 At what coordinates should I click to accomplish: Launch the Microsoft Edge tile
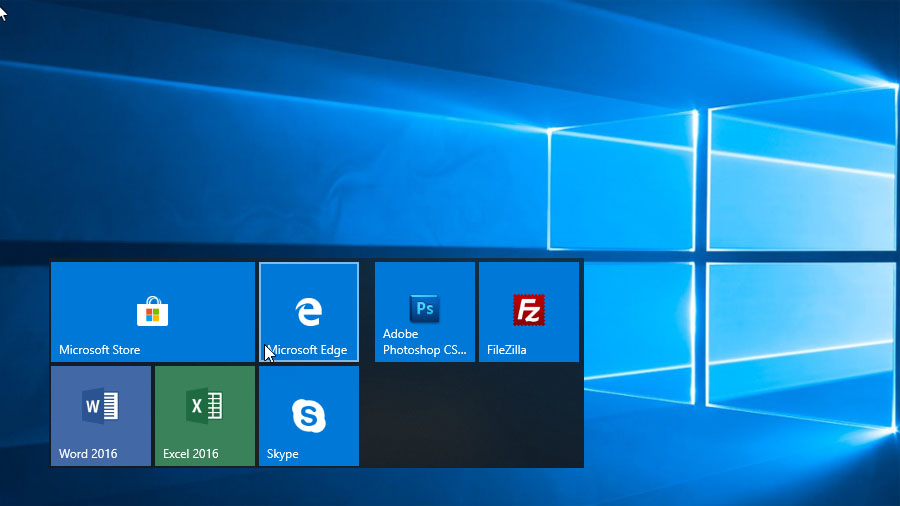(x=309, y=312)
